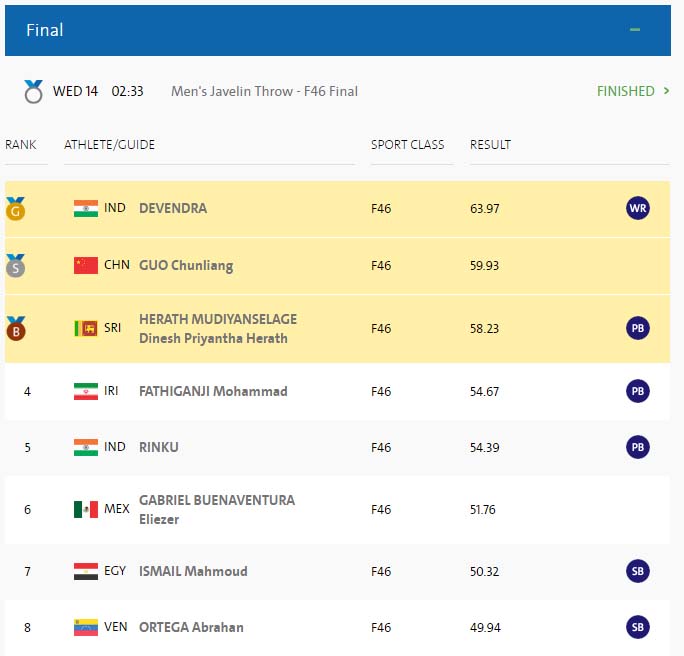Viewport: 684px width, 656px height.
Task: Click PB badge in Herath Mudiyanselage row
Action: (x=637, y=328)
